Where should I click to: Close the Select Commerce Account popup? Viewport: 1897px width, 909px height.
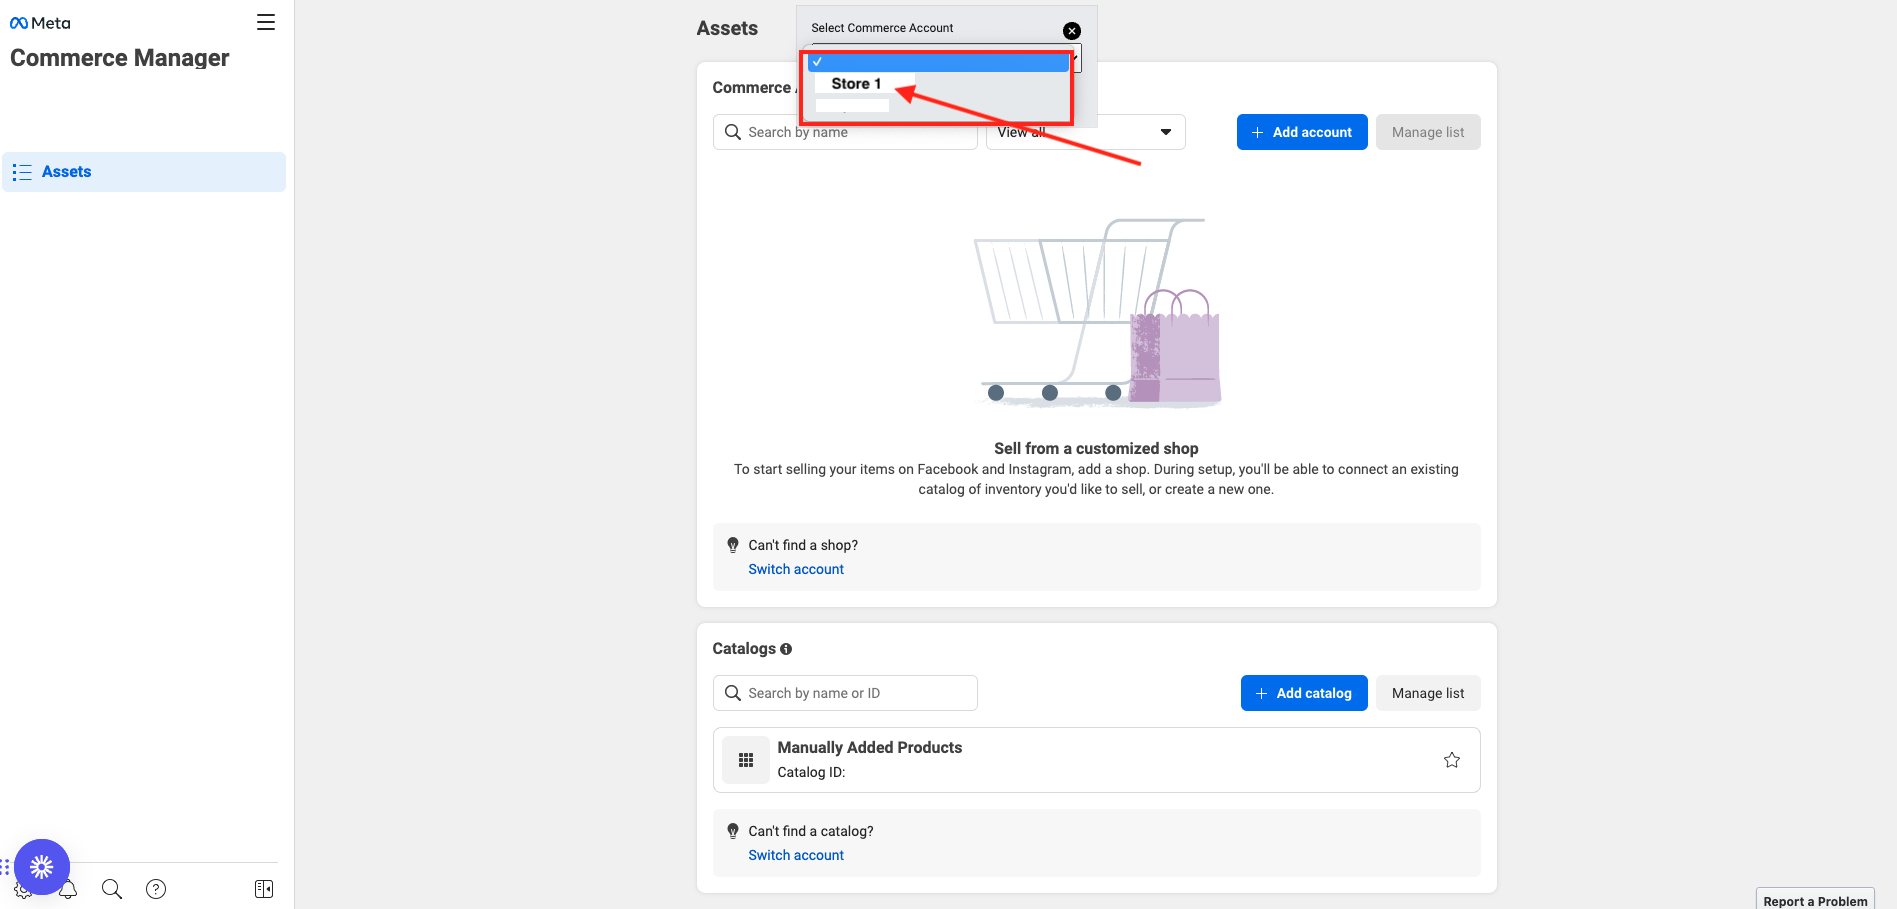pyautogui.click(x=1071, y=31)
